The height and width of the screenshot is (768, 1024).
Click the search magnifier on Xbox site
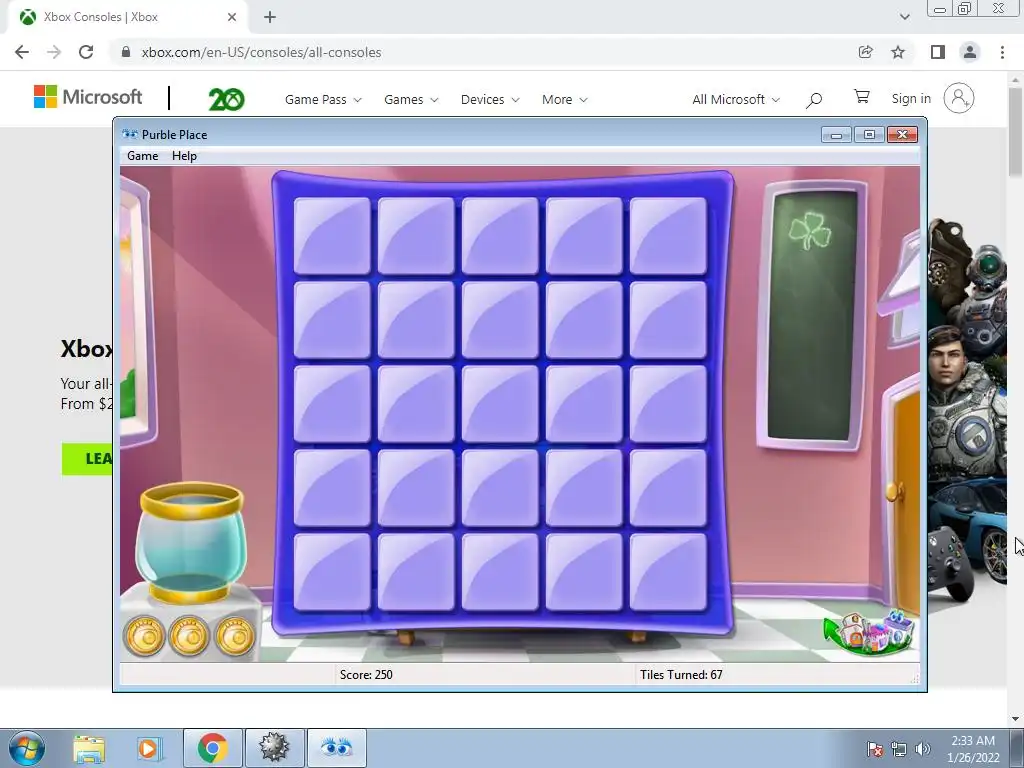click(814, 100)
